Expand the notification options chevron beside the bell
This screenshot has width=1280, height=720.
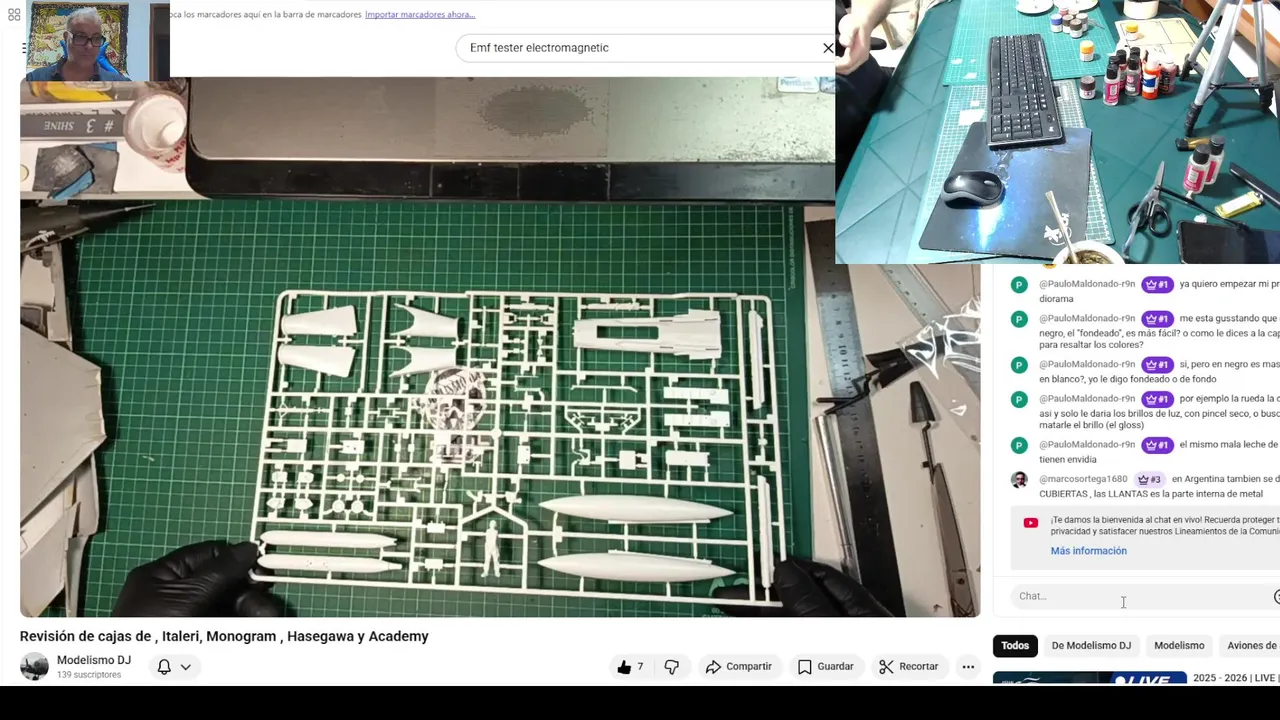click(x=186, y=667)
